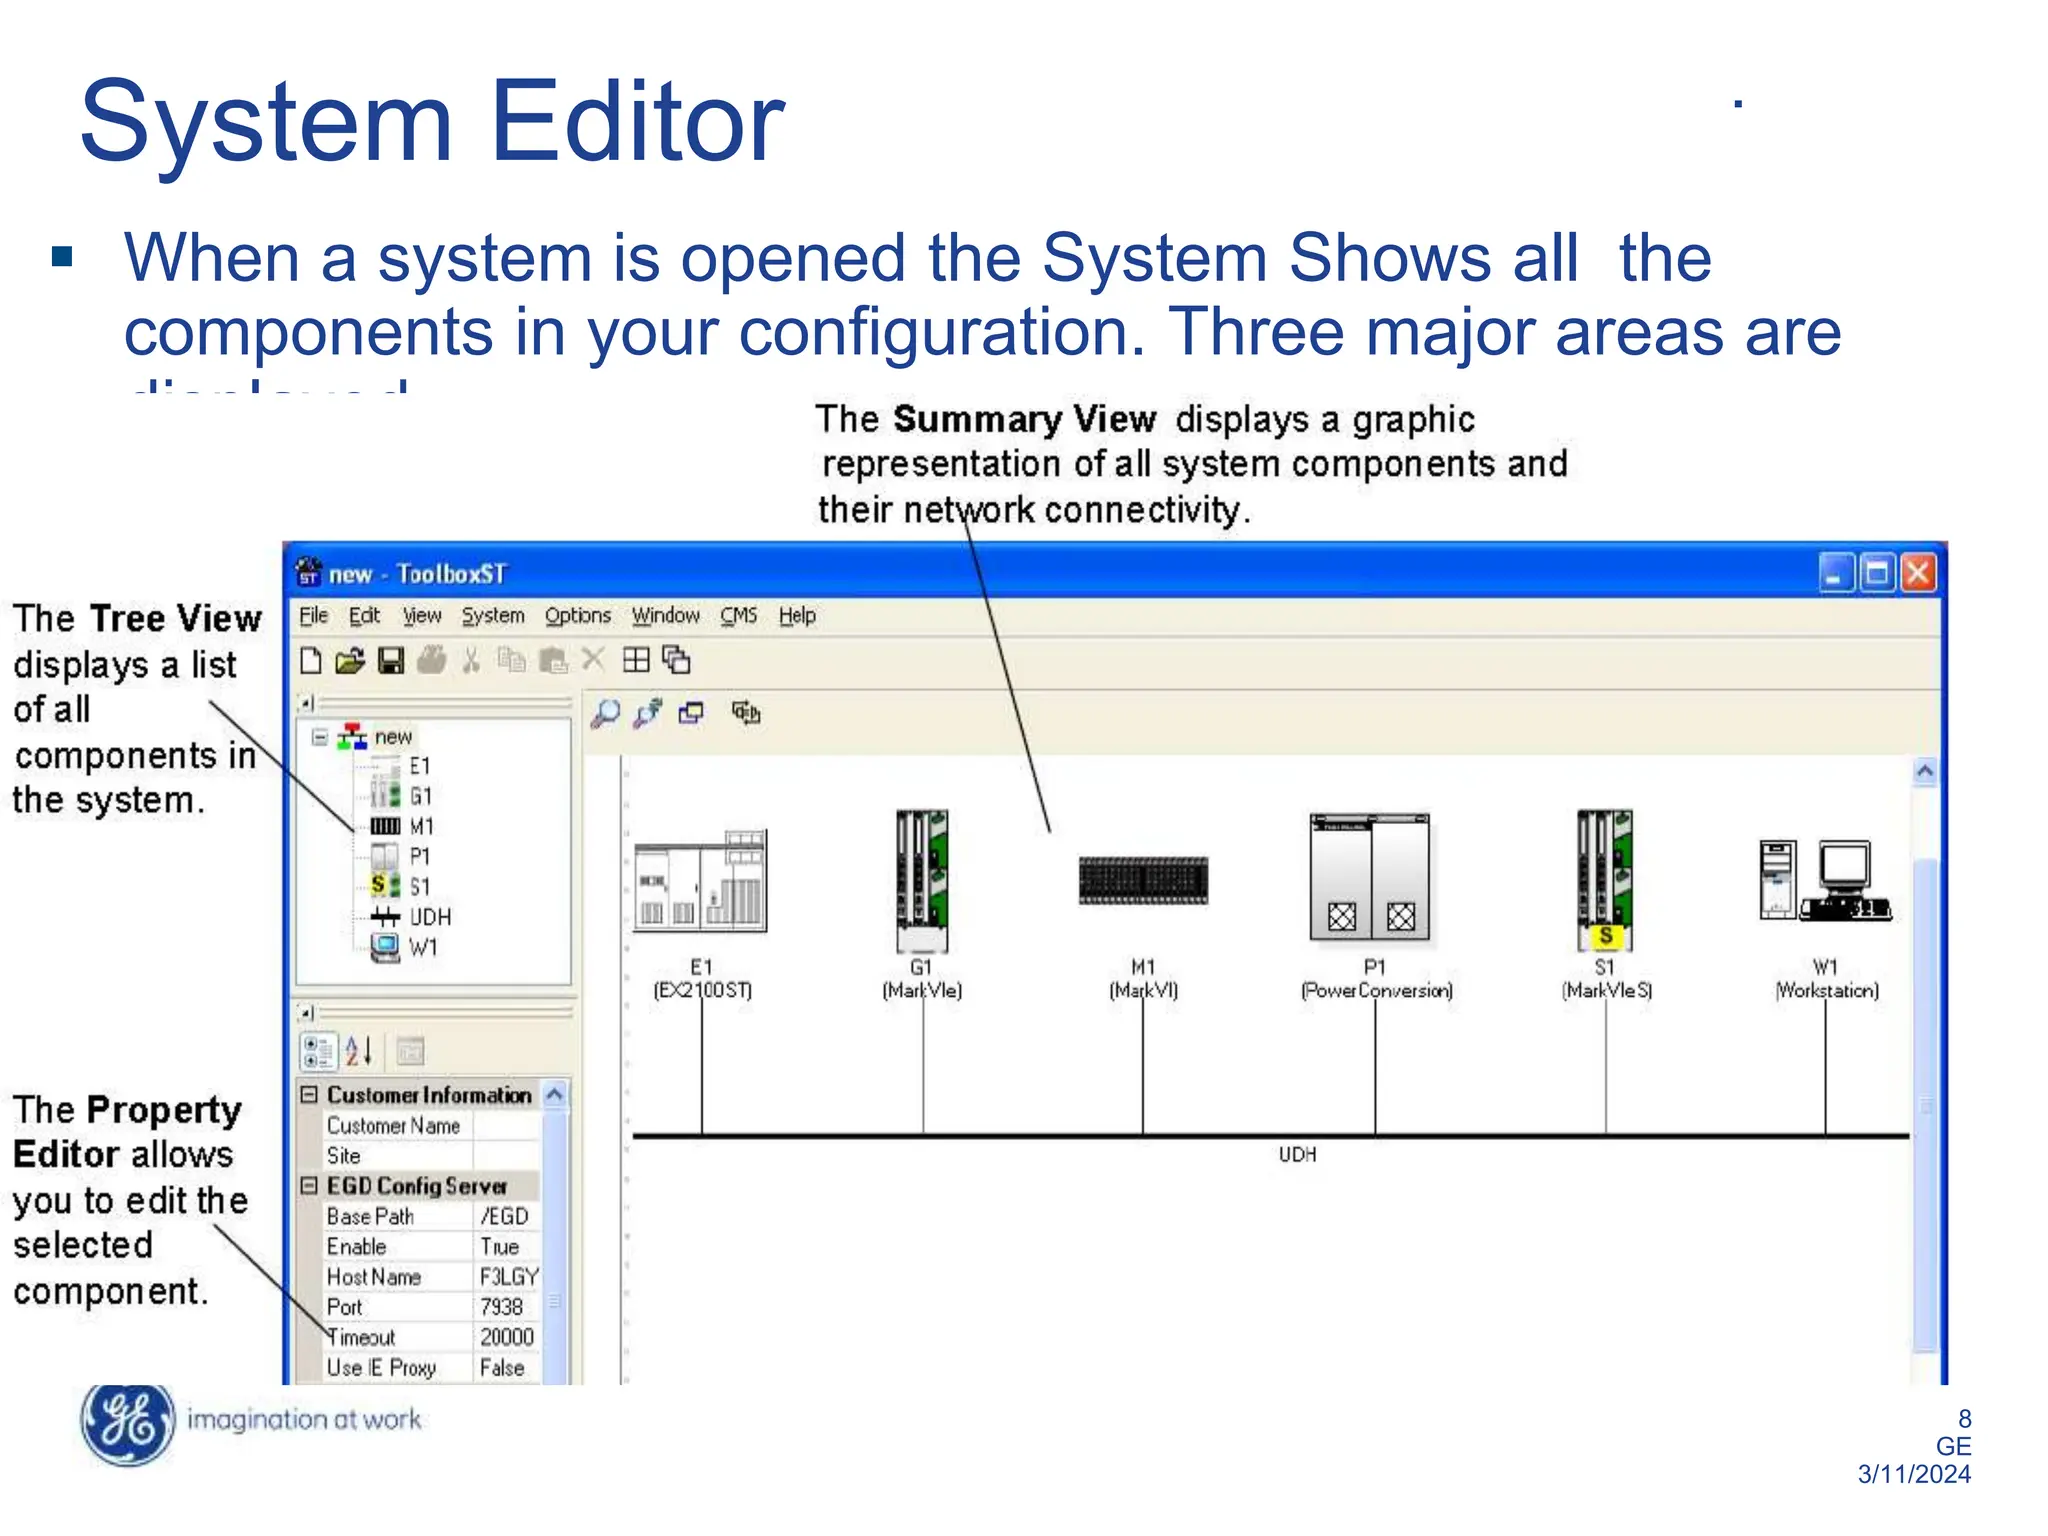Click the Paste toolbar icon
Image resolution: width=2048 pixels, height=1536 pixels.
click(x=552, y=660)
